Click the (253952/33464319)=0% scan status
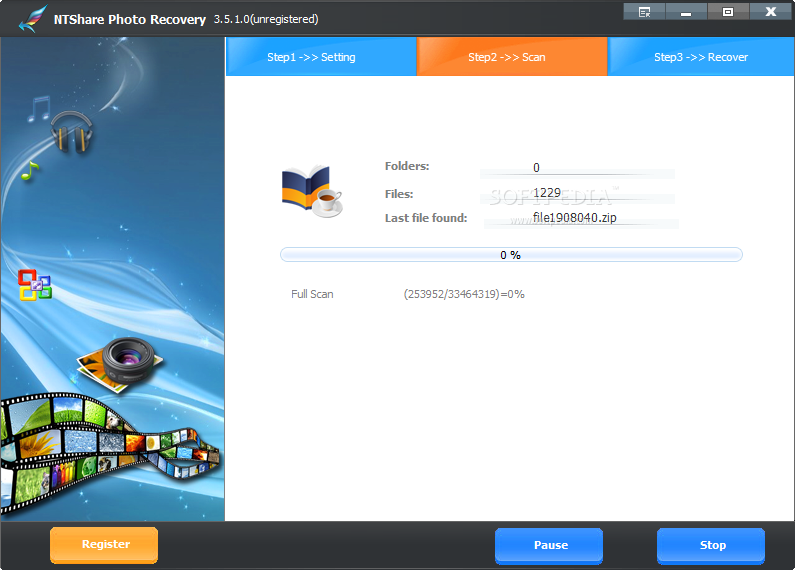 coord(464,294)
